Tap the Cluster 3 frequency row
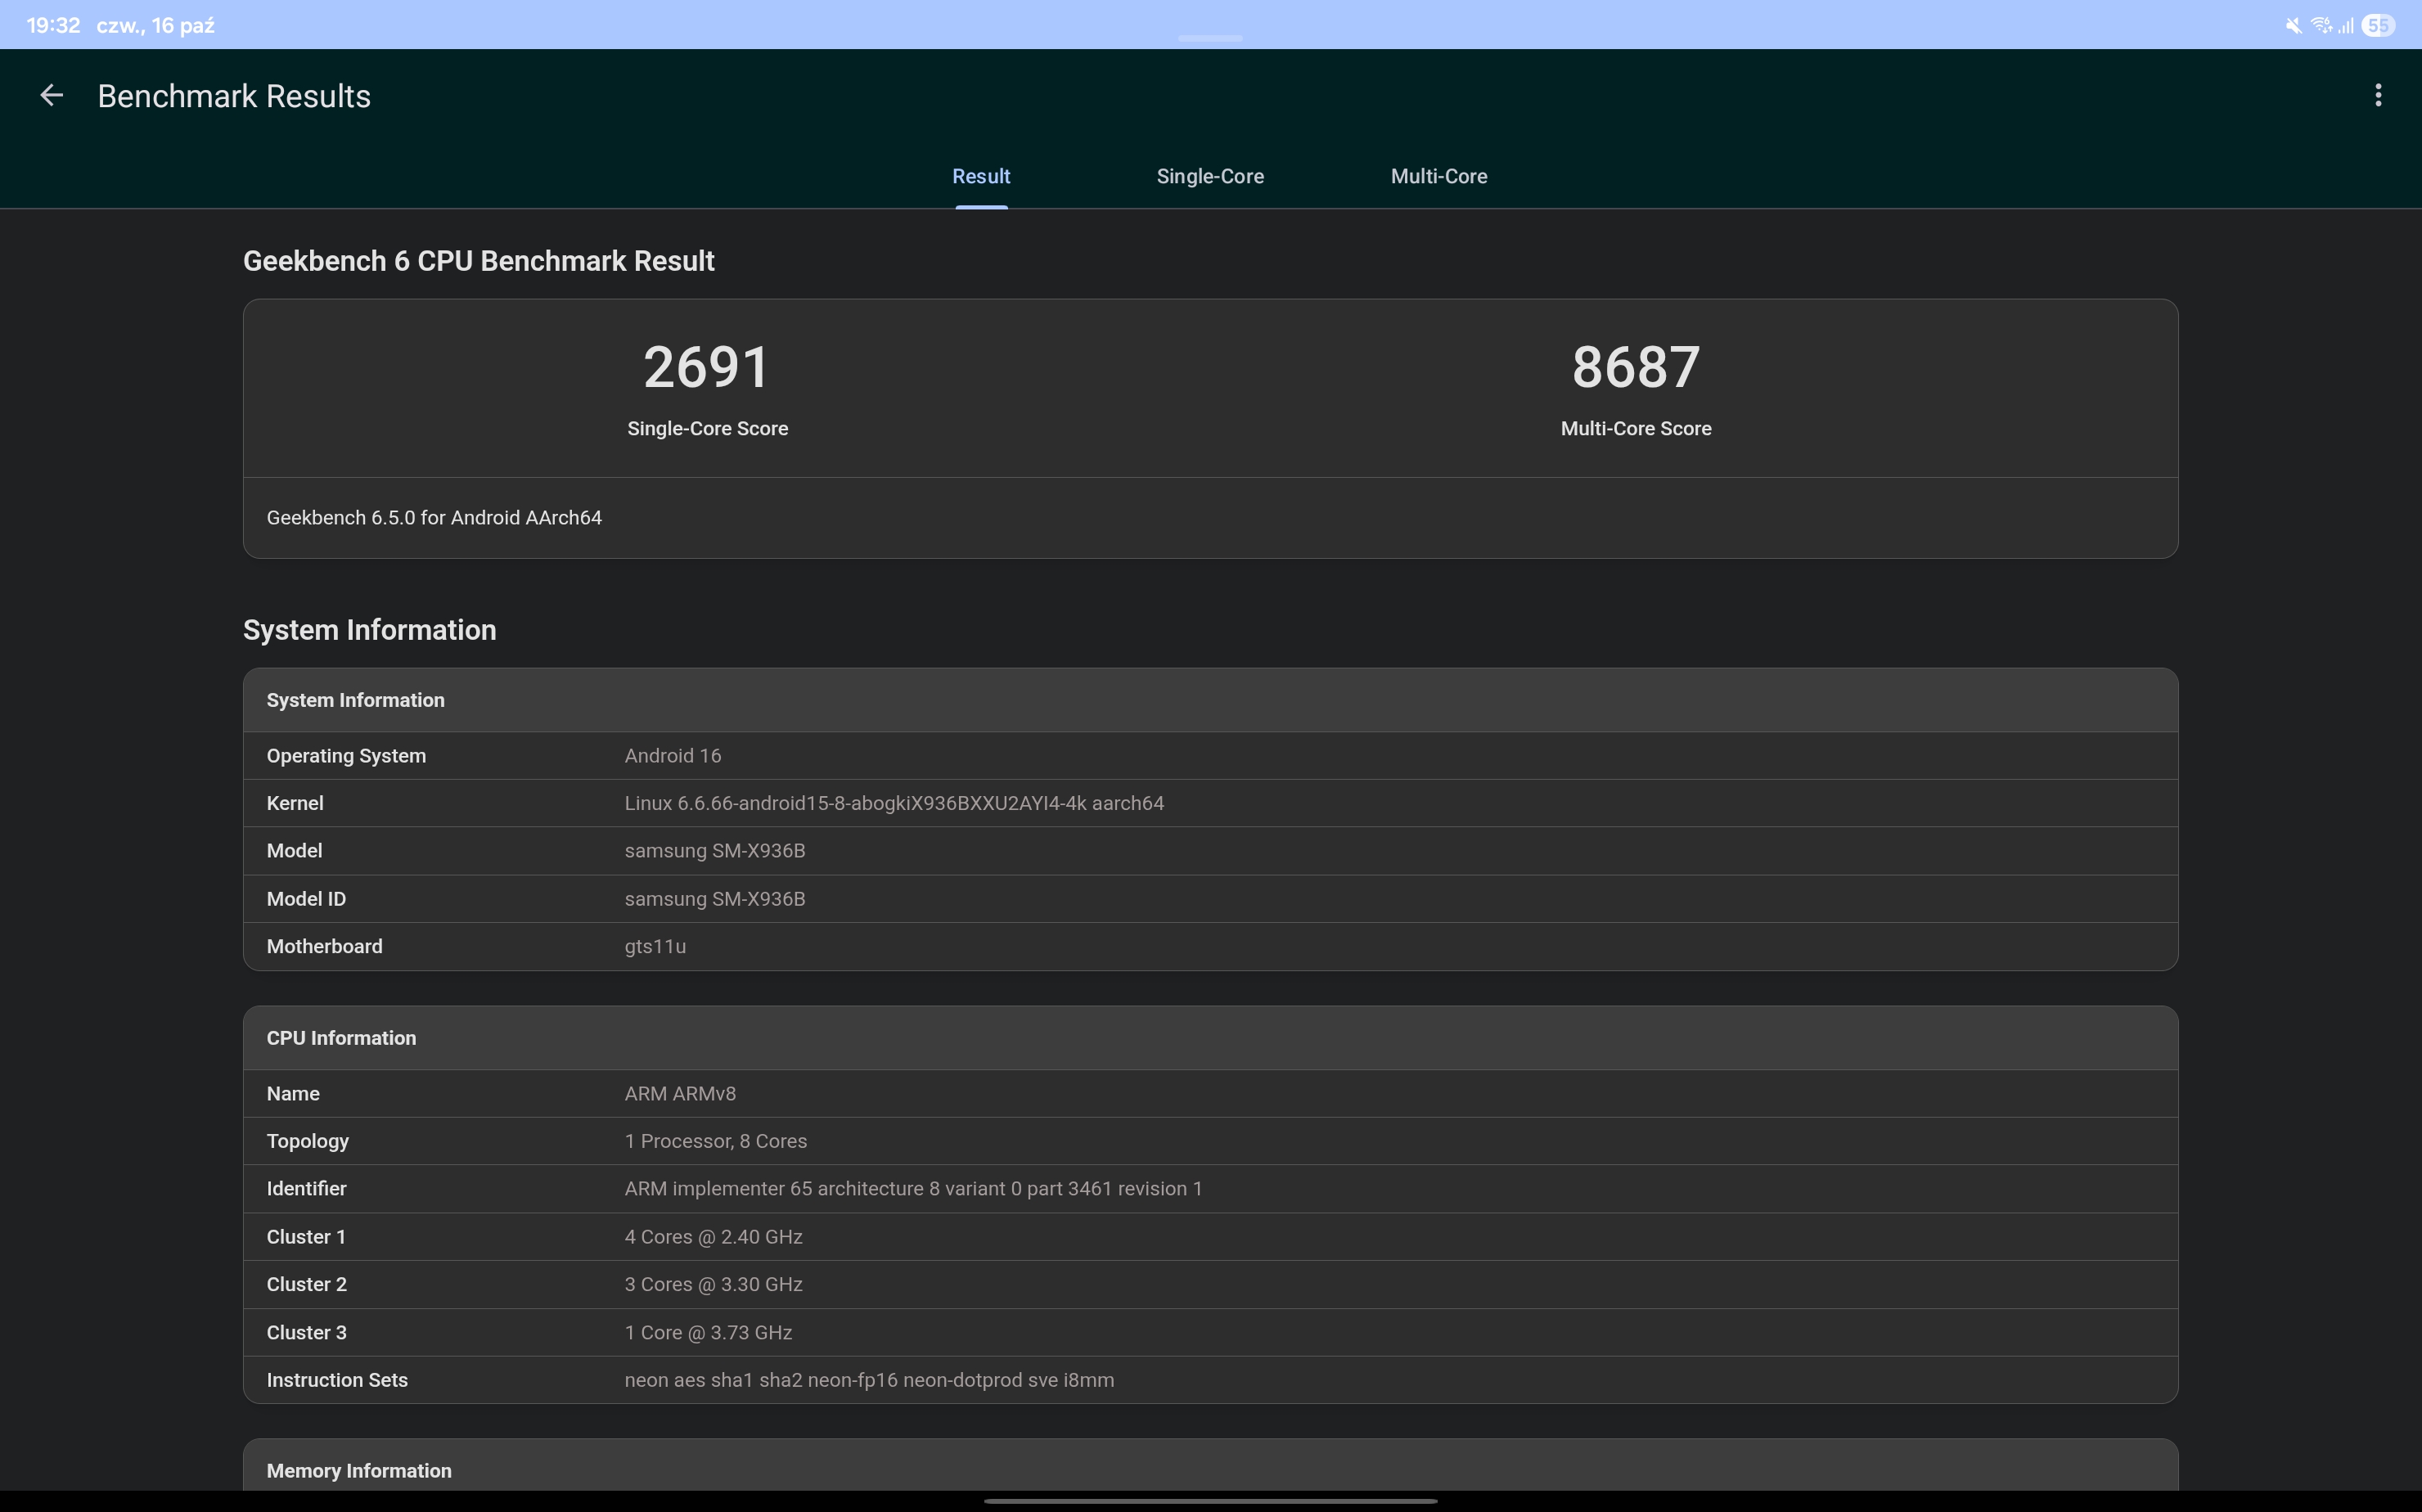This screenshot has width=2422, height=1512. [708, 1332]
